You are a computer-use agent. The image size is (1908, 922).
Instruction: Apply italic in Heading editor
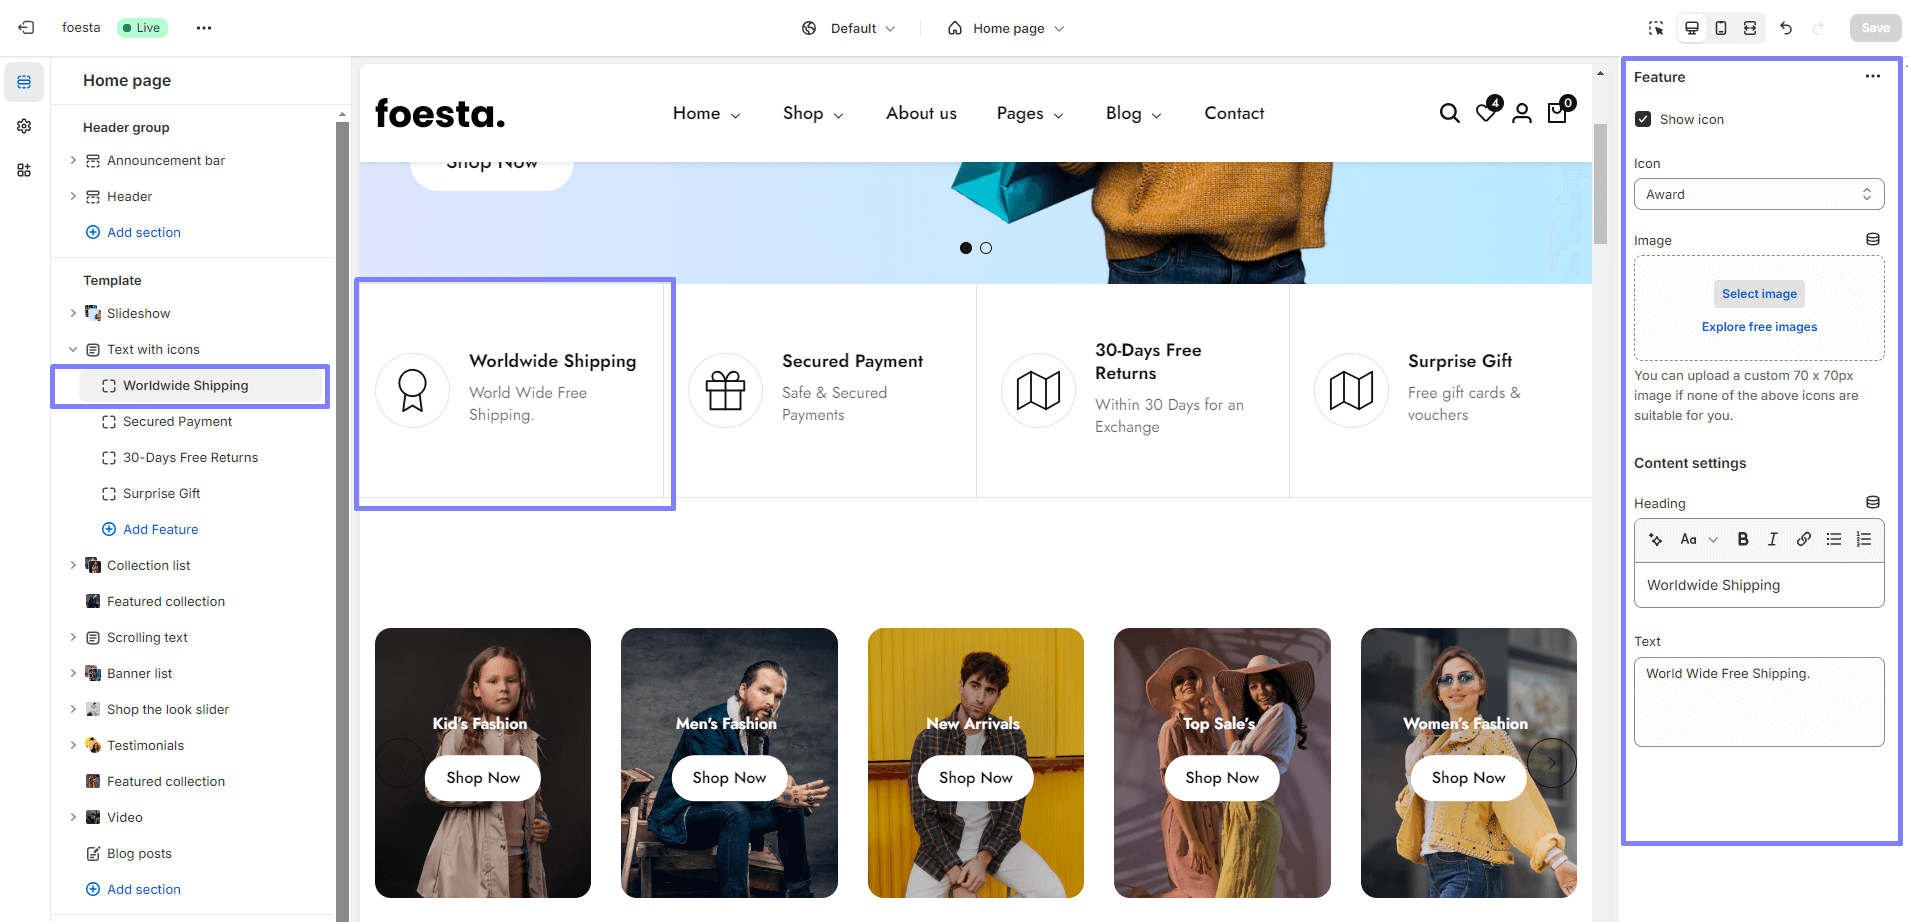tap(1772, 539)
